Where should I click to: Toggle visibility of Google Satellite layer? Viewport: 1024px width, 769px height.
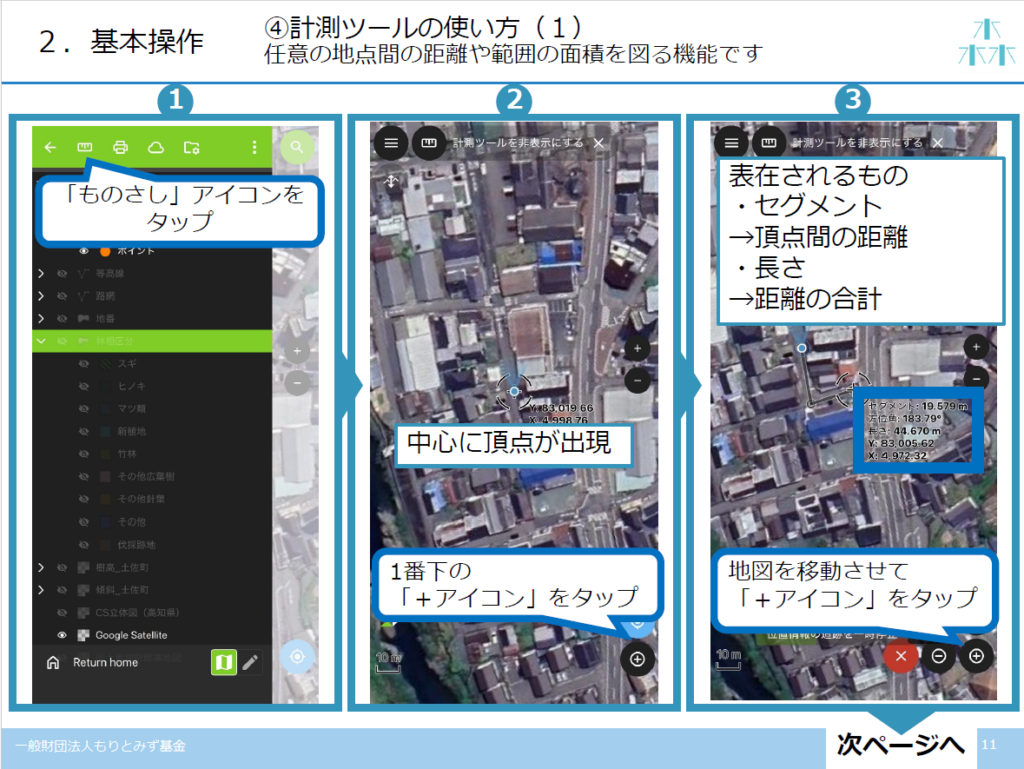[x=62, y=635]
